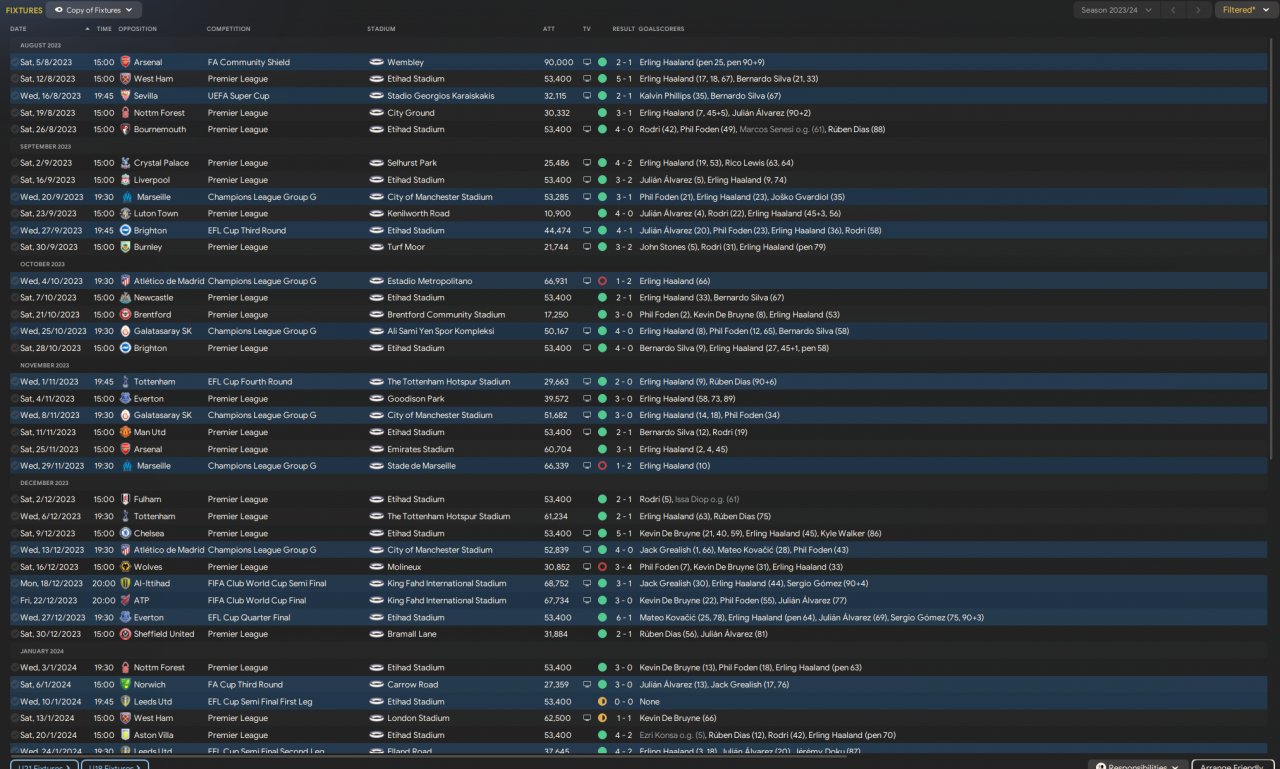Open the Kenilworth Road stadium link
The image size is (1280, 769).
418,213
